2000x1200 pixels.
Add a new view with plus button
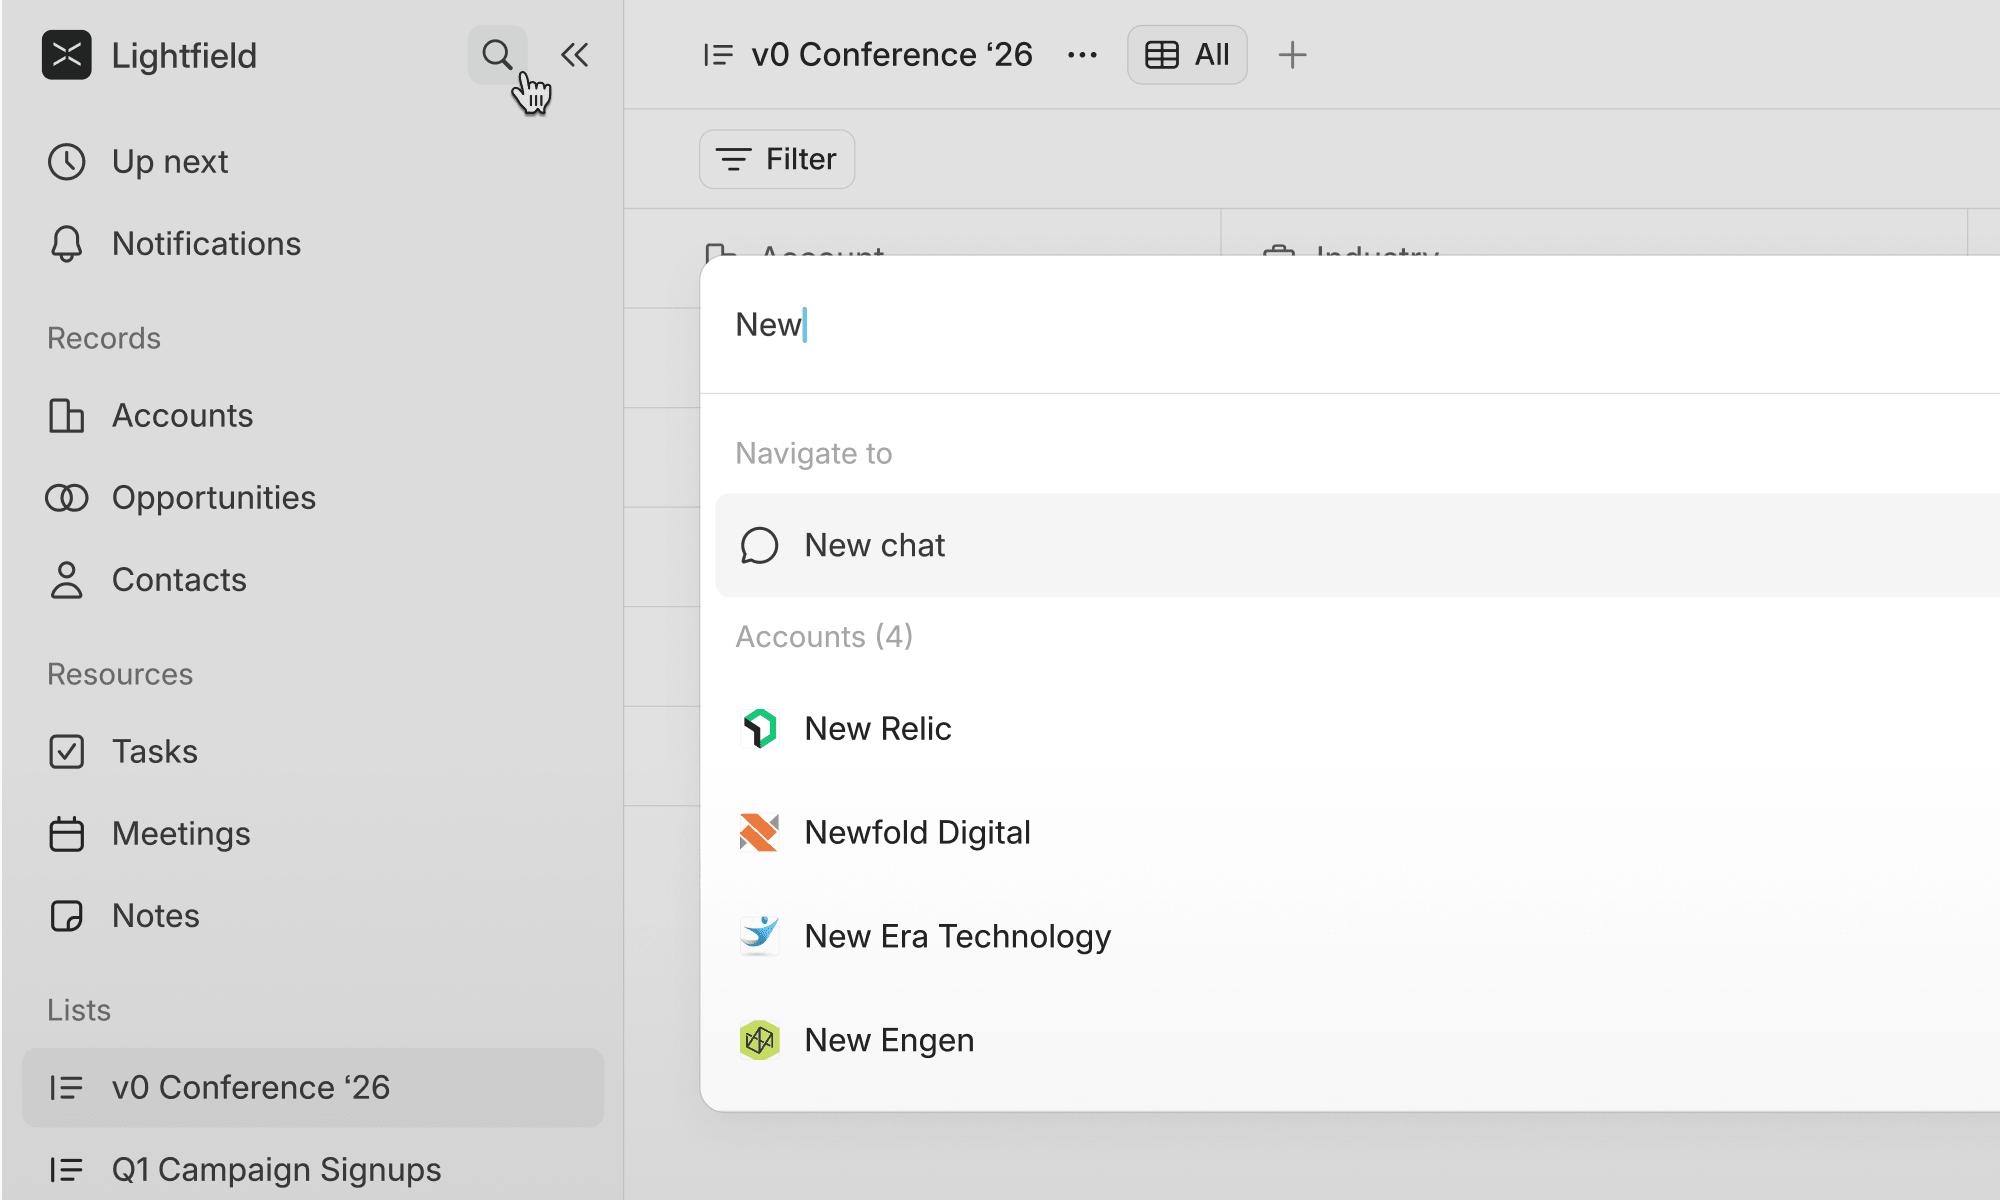coord(1292,55)
